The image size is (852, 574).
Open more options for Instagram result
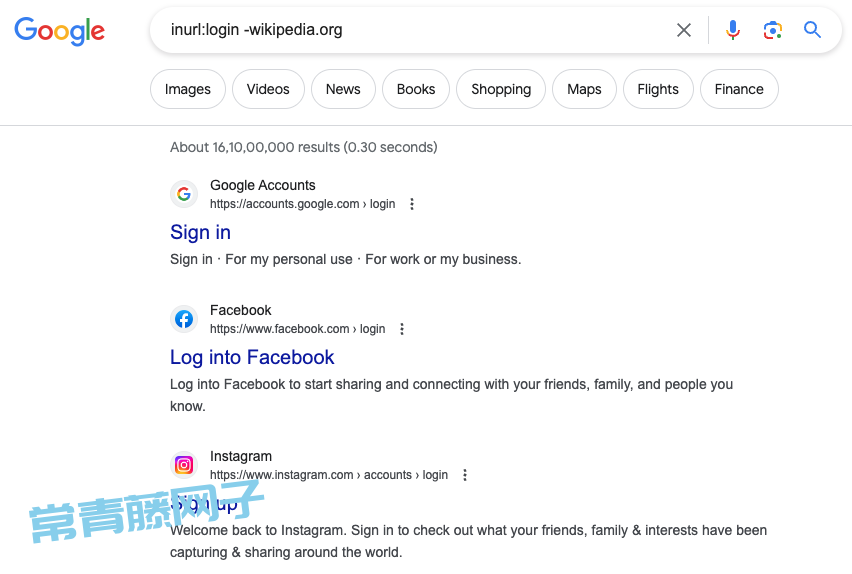click(x=465, y=475)
